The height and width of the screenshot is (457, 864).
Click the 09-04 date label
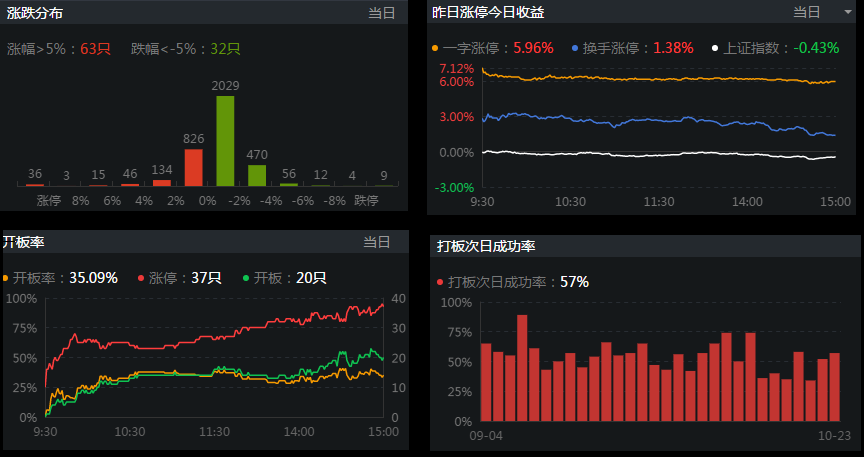[486, 436]
